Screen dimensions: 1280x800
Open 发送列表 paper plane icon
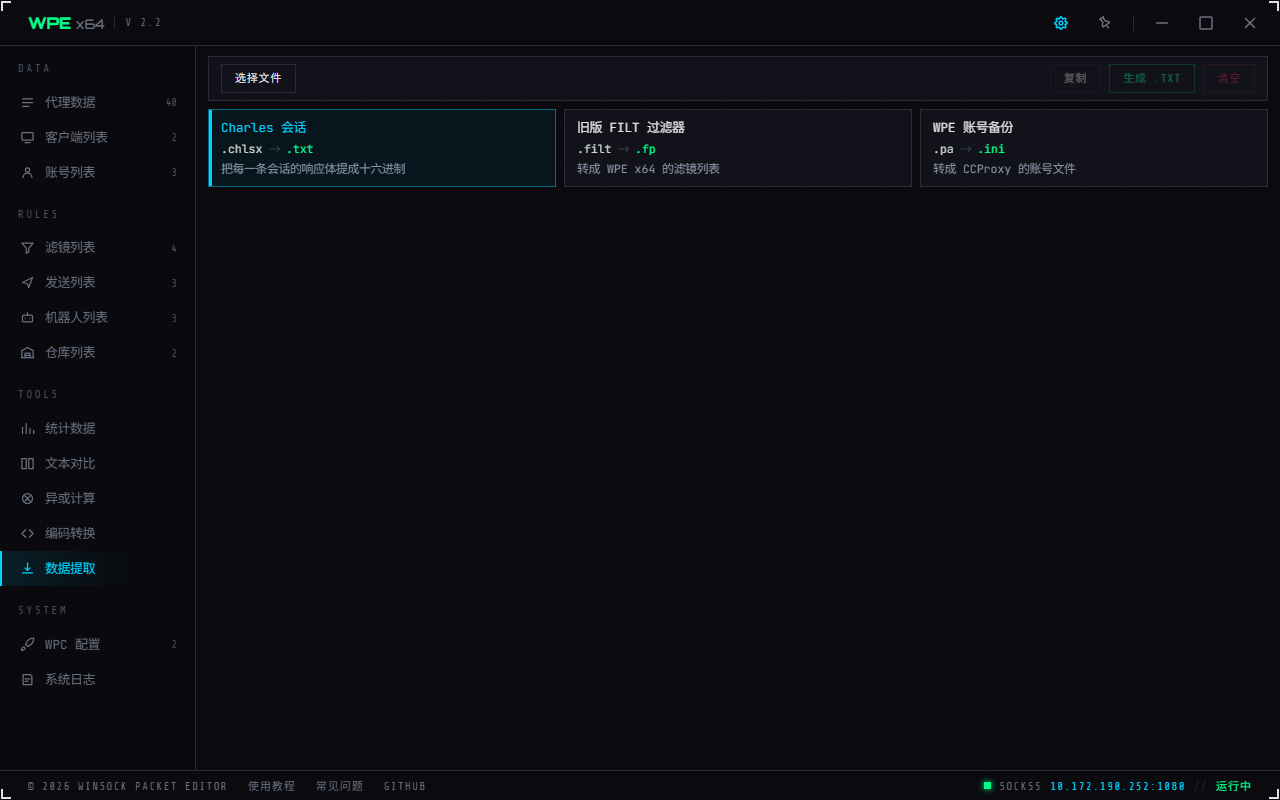click(x=27, y=283)
